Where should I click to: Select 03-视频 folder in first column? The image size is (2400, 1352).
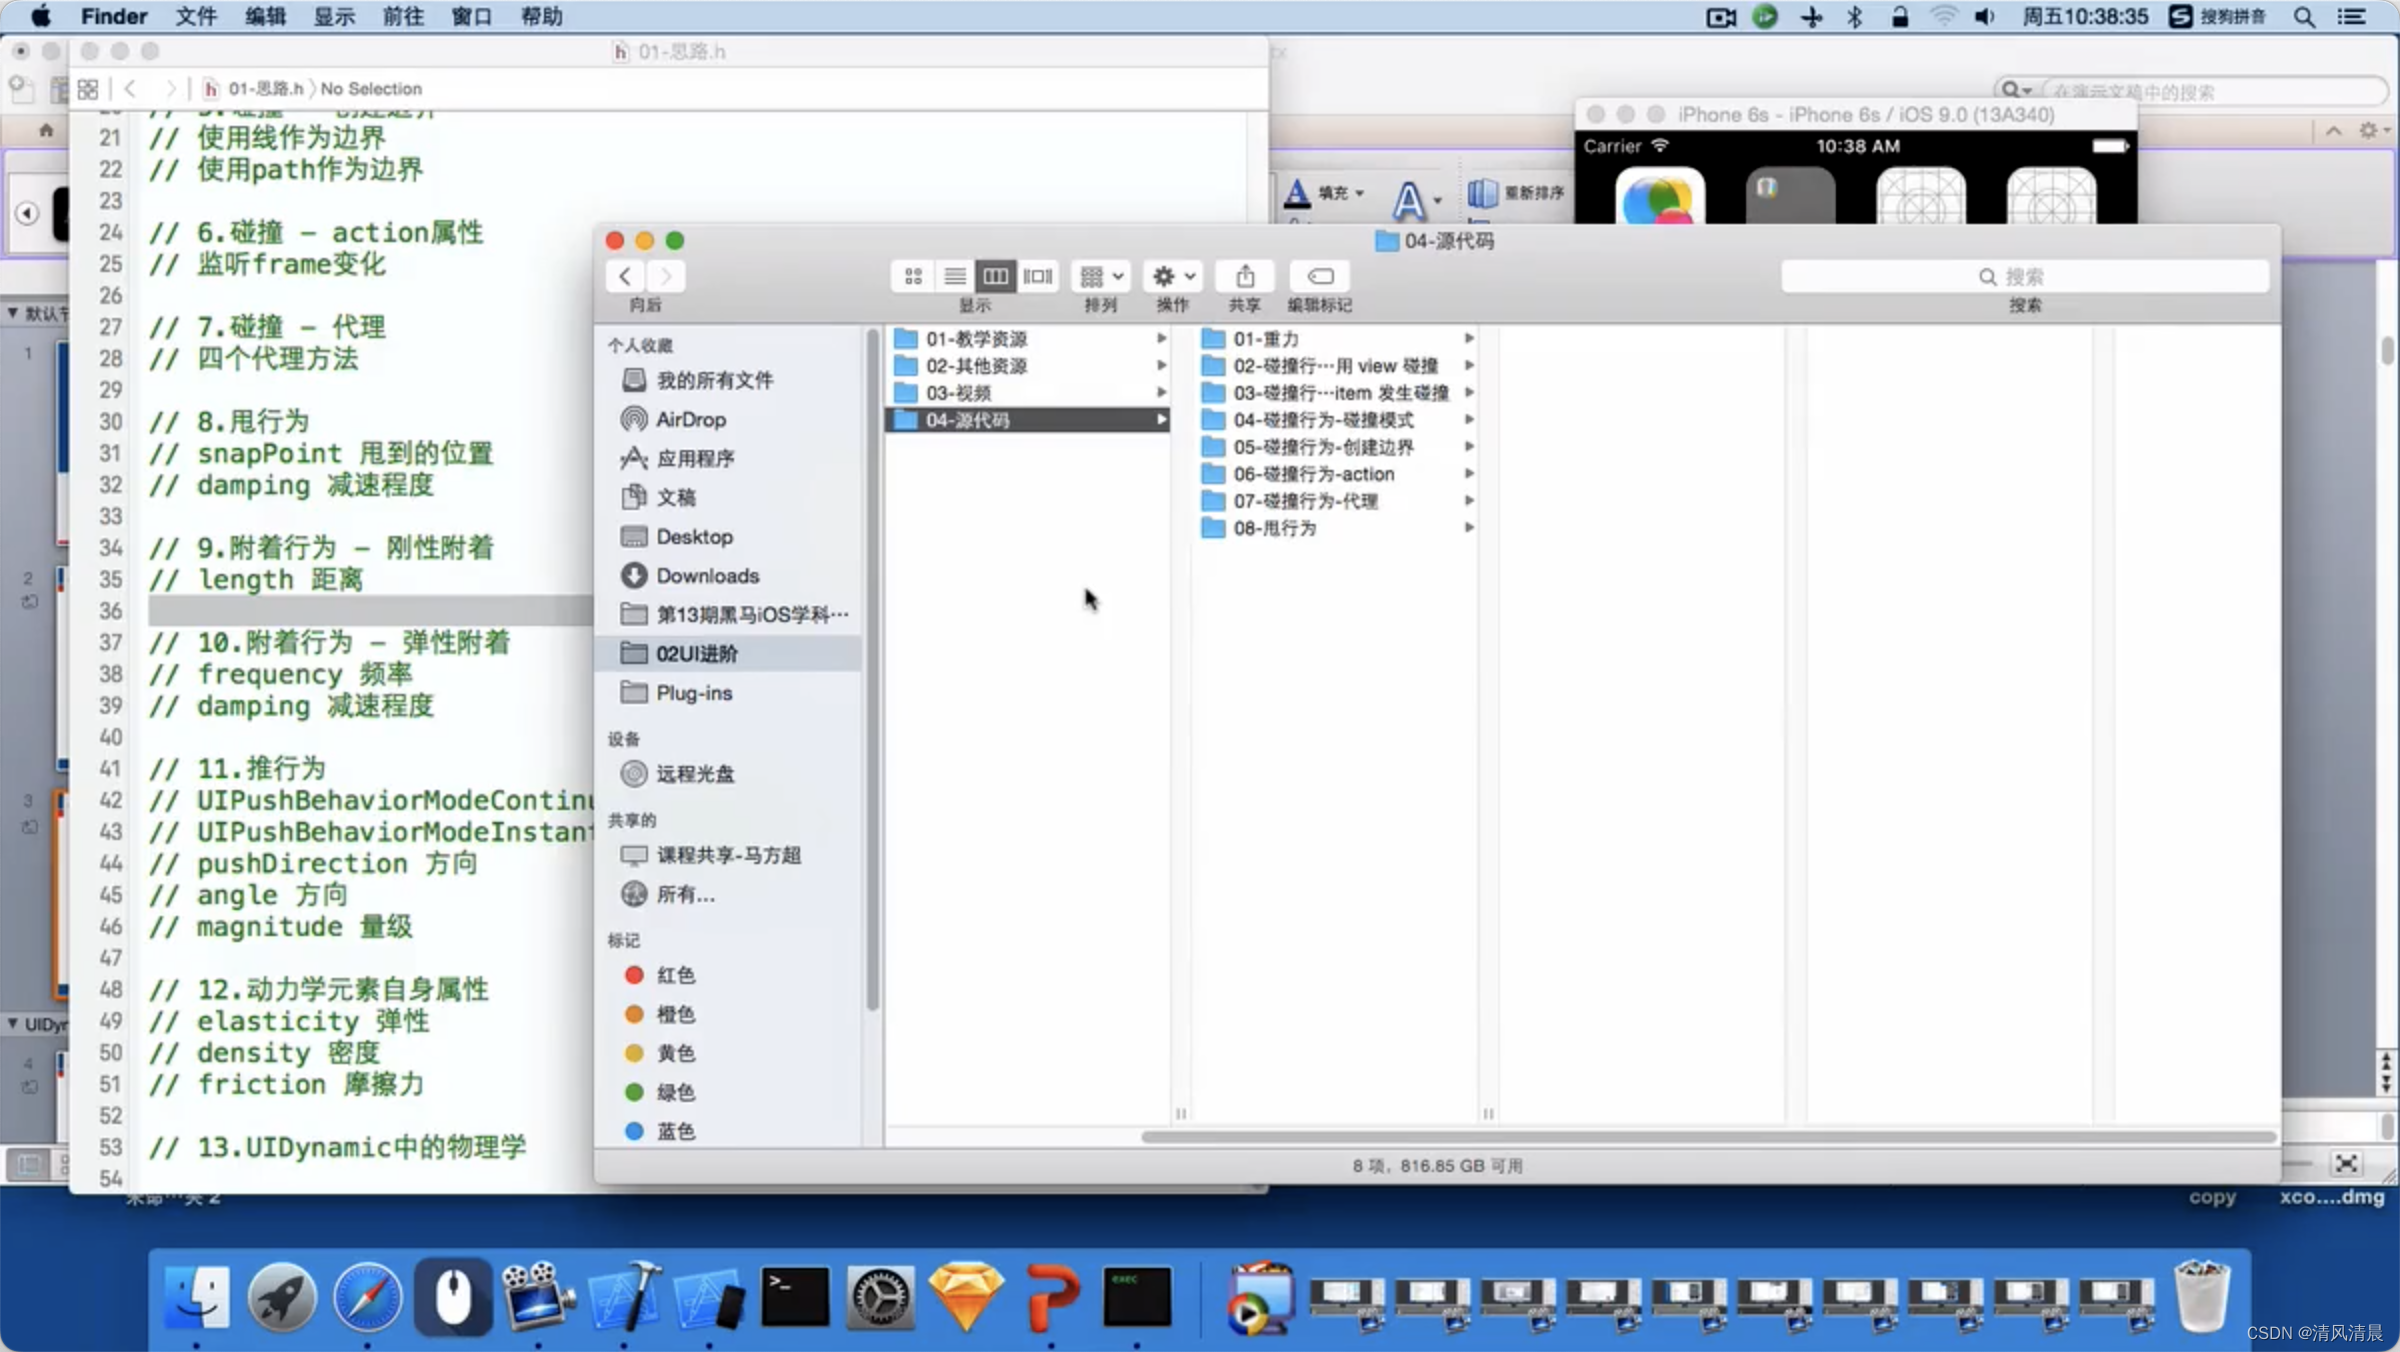pos(958,392)
